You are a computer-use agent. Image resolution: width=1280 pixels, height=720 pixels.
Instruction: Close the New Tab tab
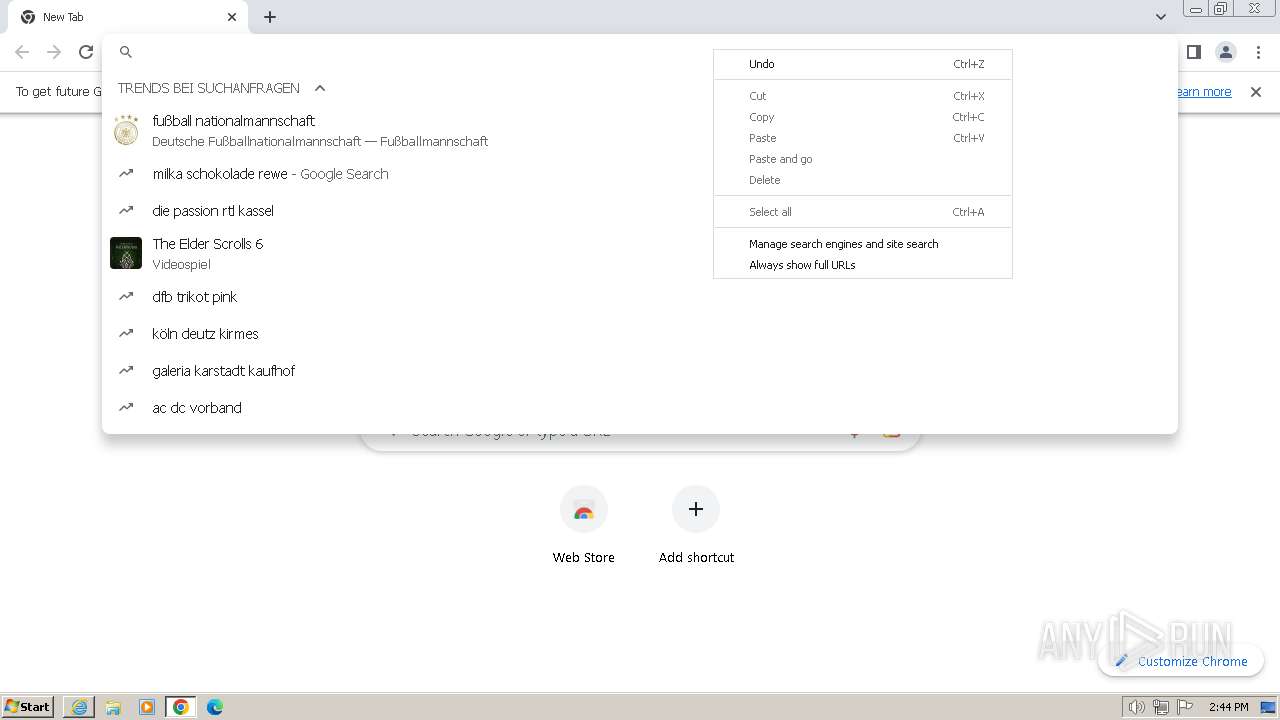pyautogui.click(x=232, y=17)
